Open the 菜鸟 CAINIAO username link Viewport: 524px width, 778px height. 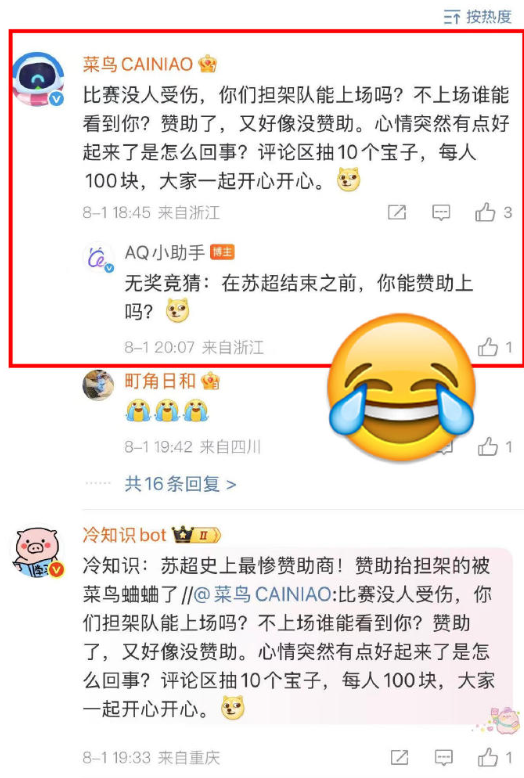(x=137, y=64)
